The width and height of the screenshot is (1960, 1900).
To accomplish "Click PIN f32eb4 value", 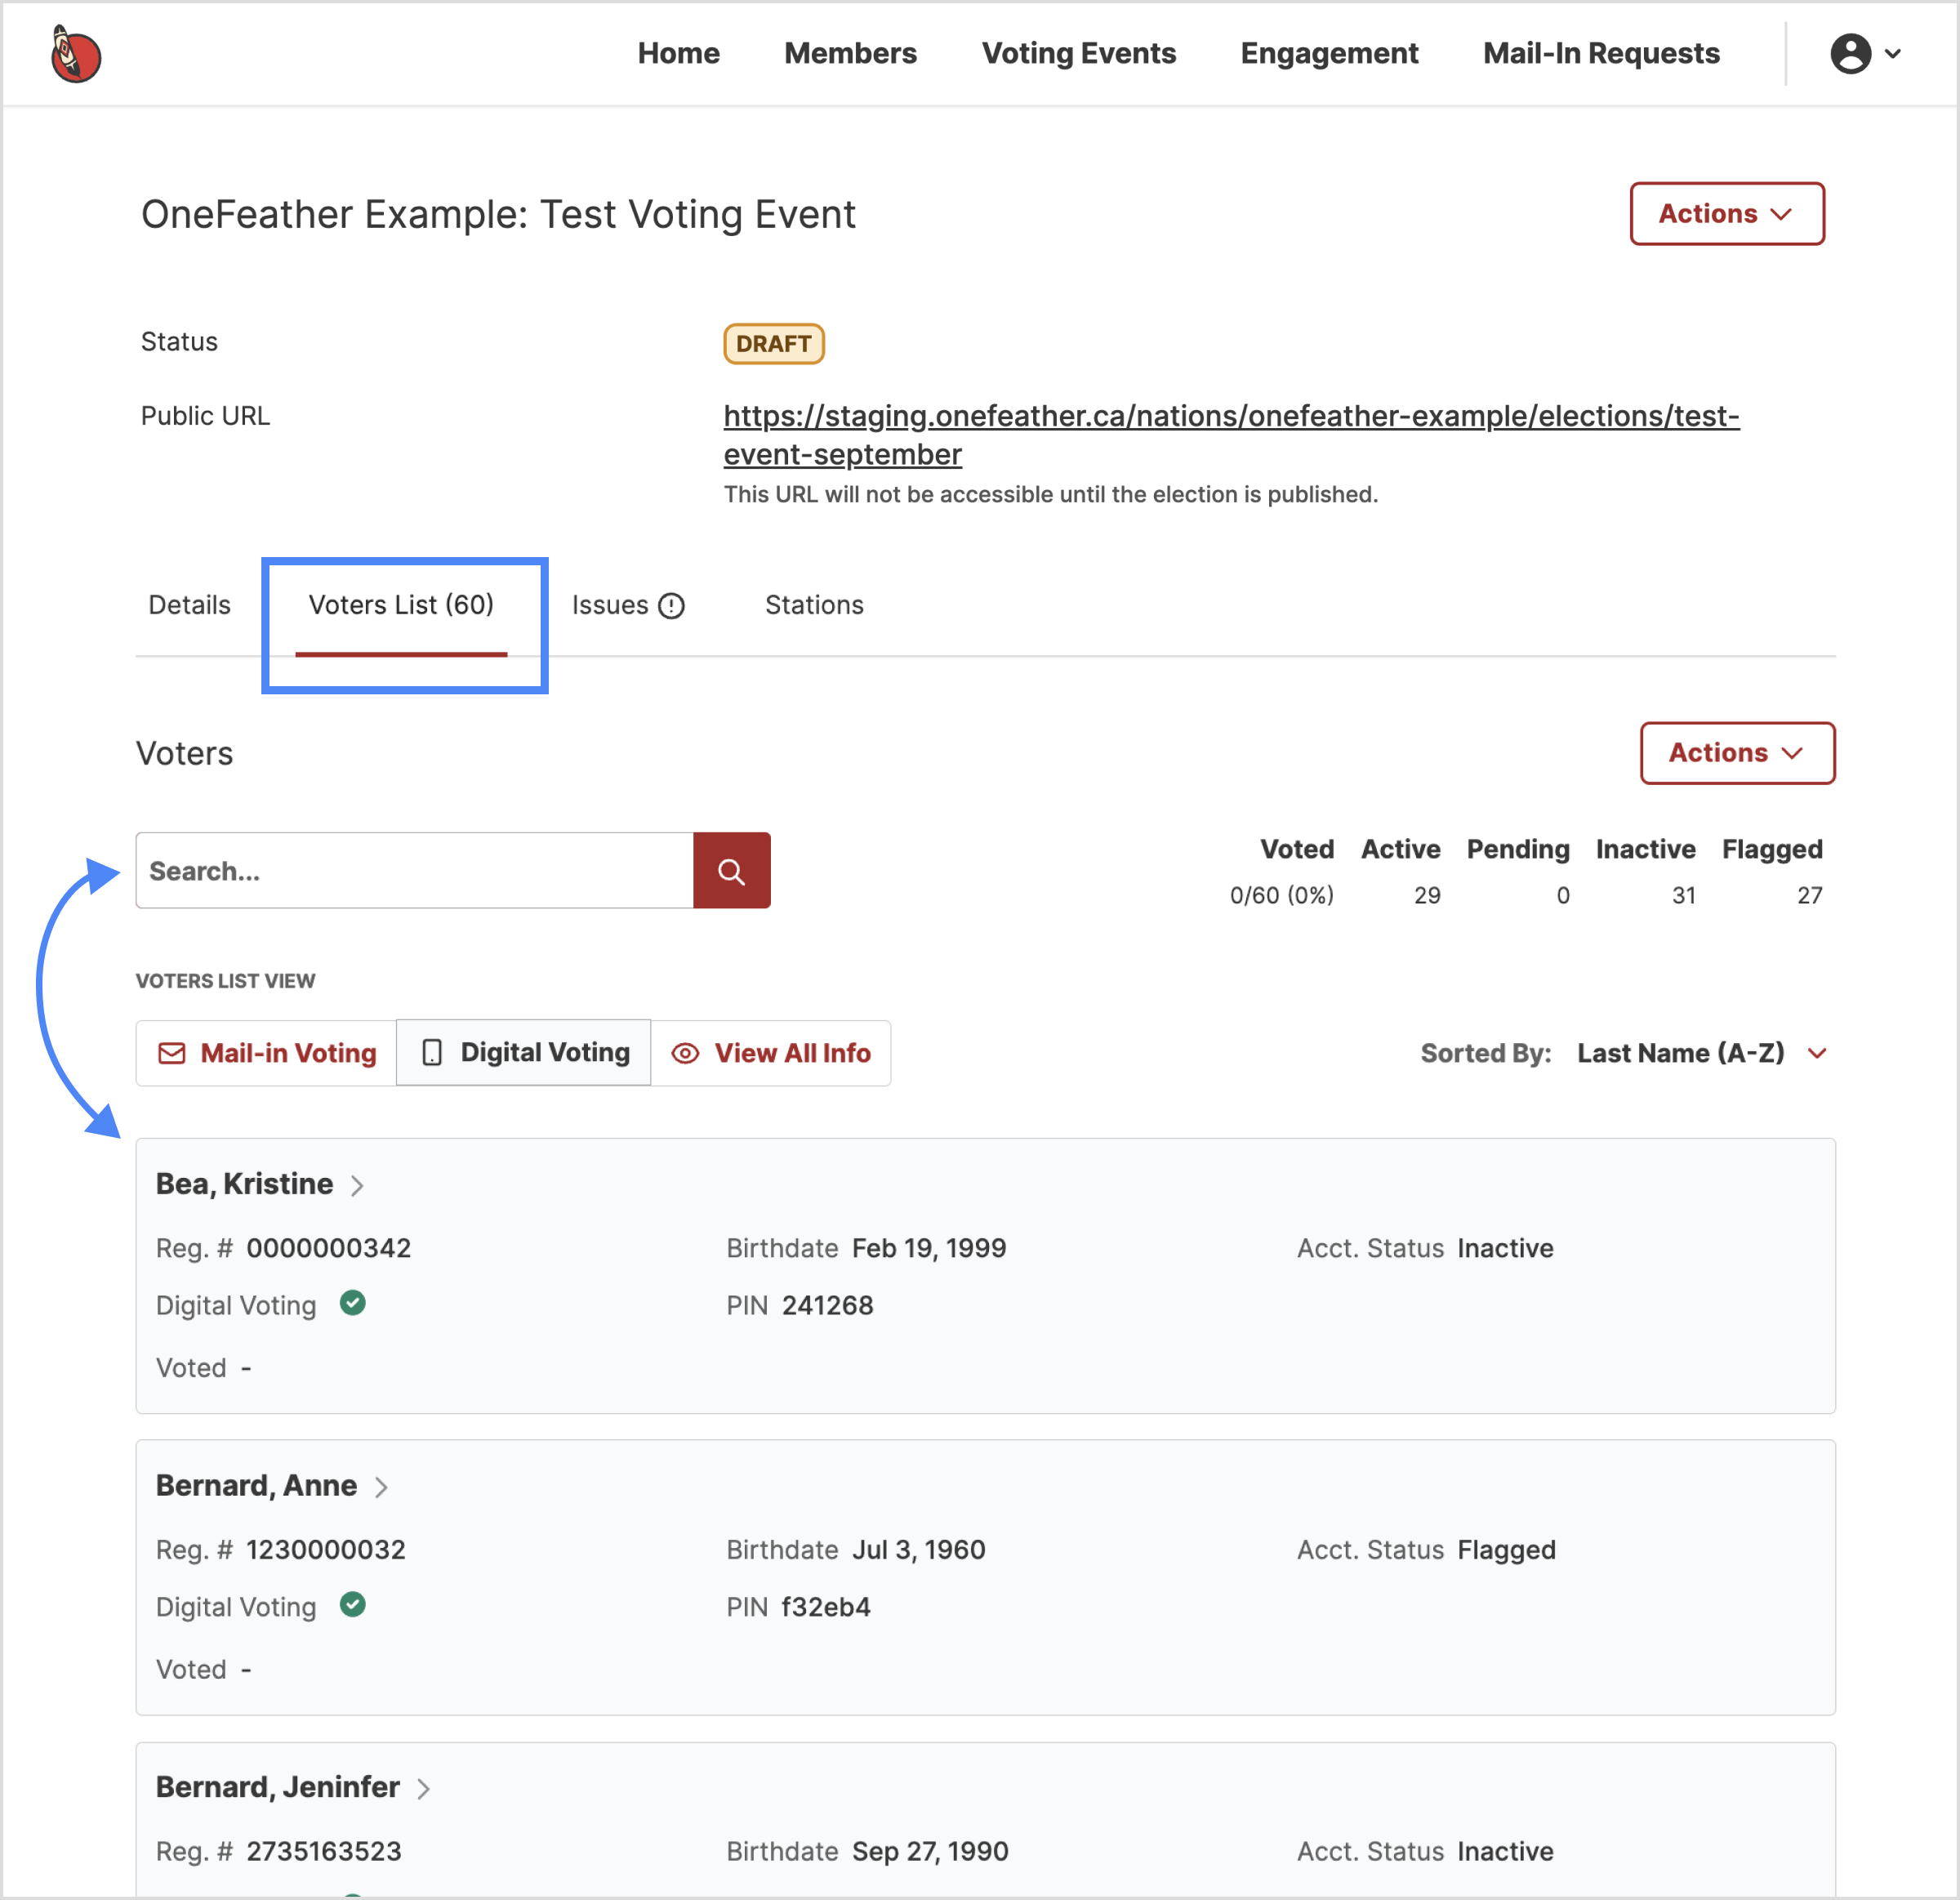I will click(825, 1607).
